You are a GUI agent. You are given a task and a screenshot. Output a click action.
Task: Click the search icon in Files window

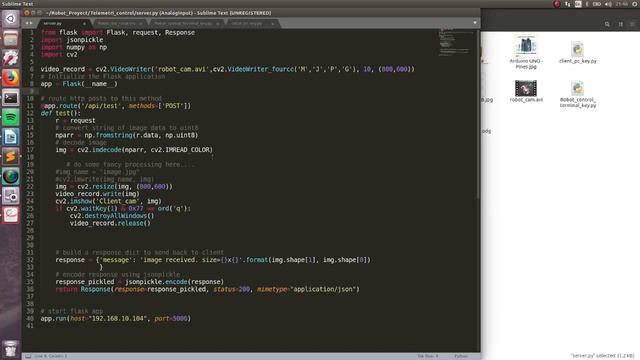tap(607, 24)
